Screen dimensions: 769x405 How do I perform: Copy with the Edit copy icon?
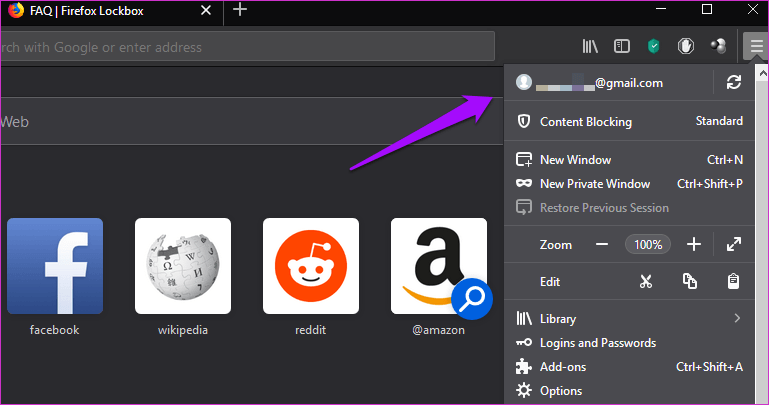coord(690,281)
